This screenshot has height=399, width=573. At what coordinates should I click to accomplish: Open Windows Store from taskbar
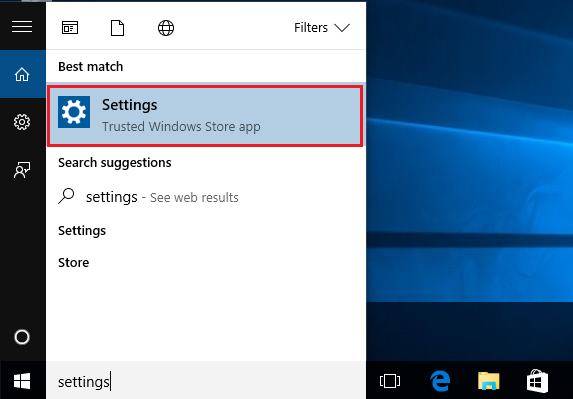point(538,381)
